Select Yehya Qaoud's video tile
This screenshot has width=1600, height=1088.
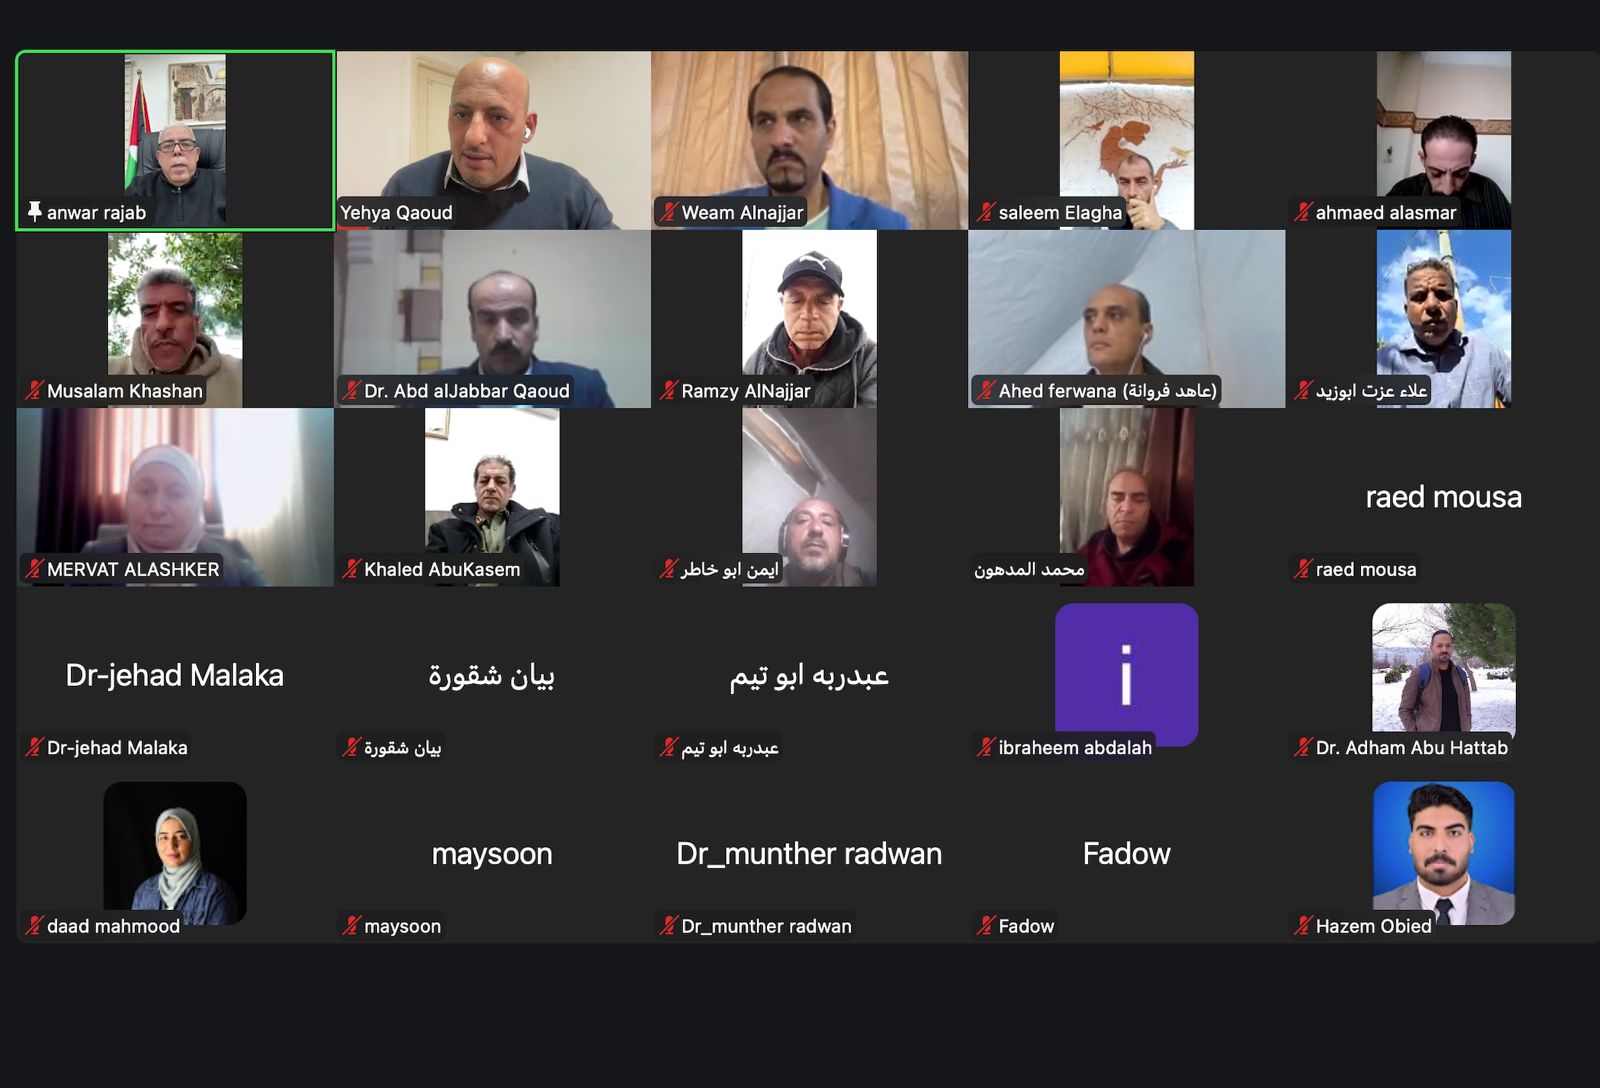click(493, 140)
